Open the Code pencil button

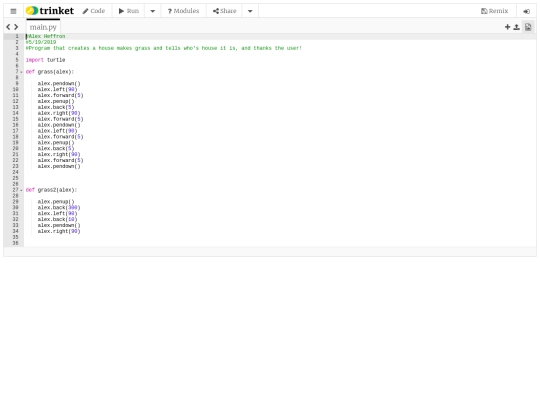[94, 11]
